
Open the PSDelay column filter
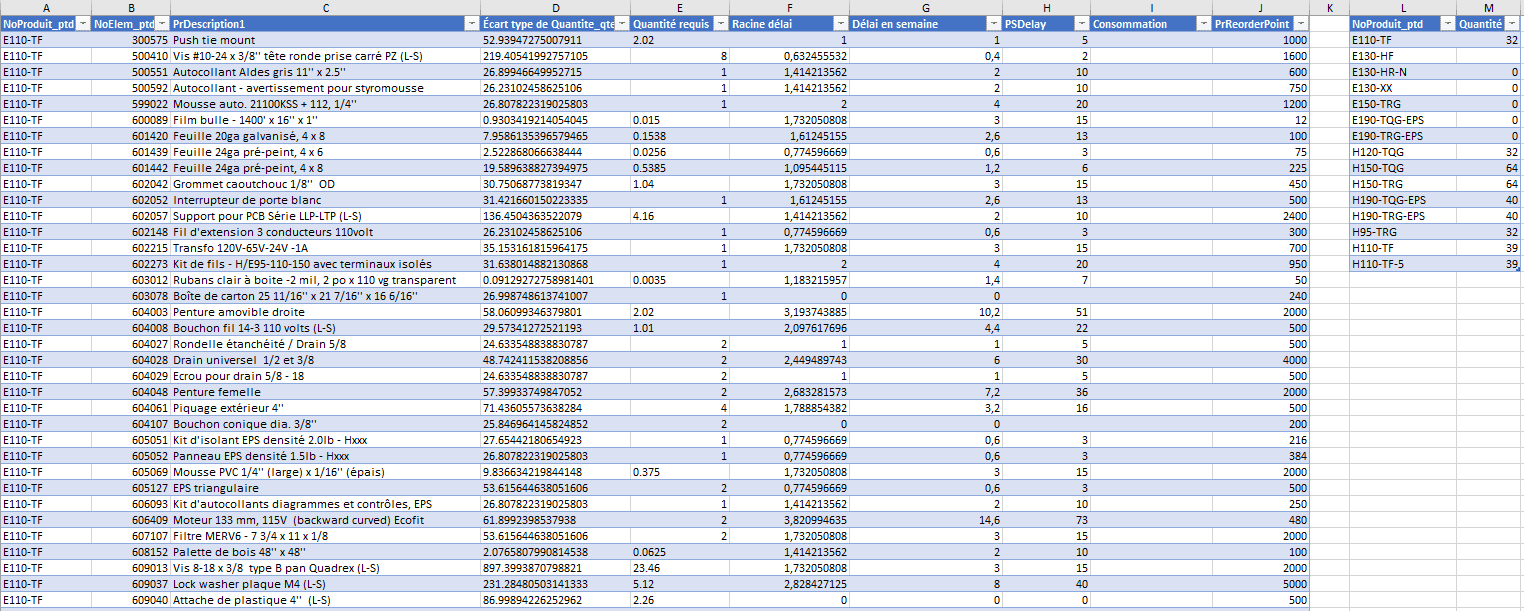coord(1080,24)
